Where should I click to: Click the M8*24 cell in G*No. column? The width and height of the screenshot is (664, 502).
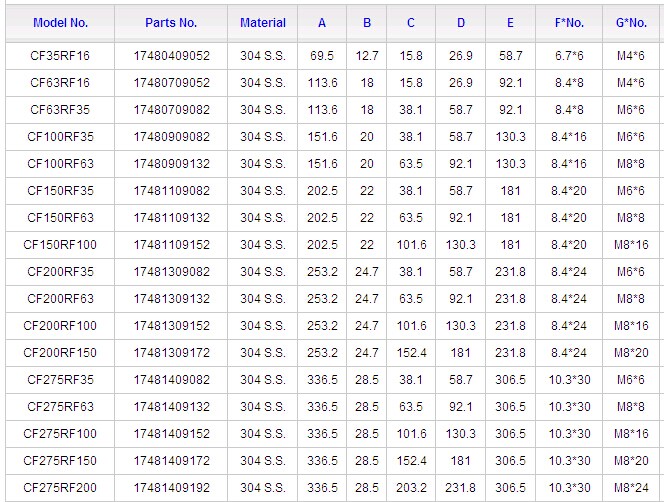pyautogui.click(x=632, y=488)
